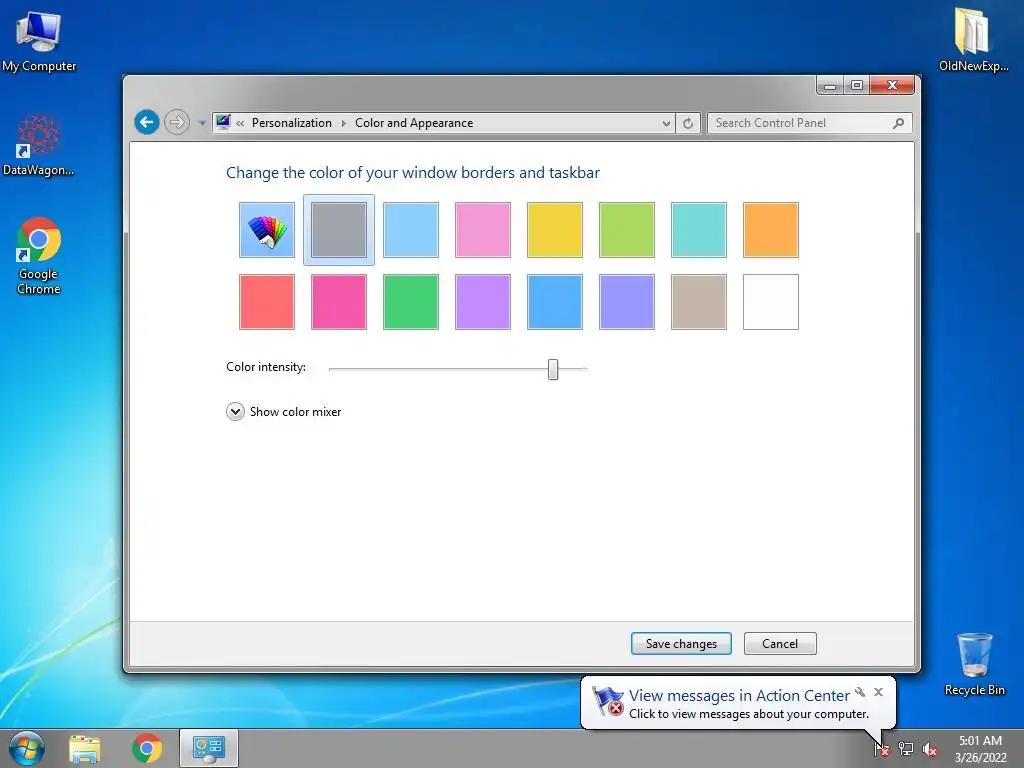
Task: Close the Color and Appearance window
Action: 892,85
